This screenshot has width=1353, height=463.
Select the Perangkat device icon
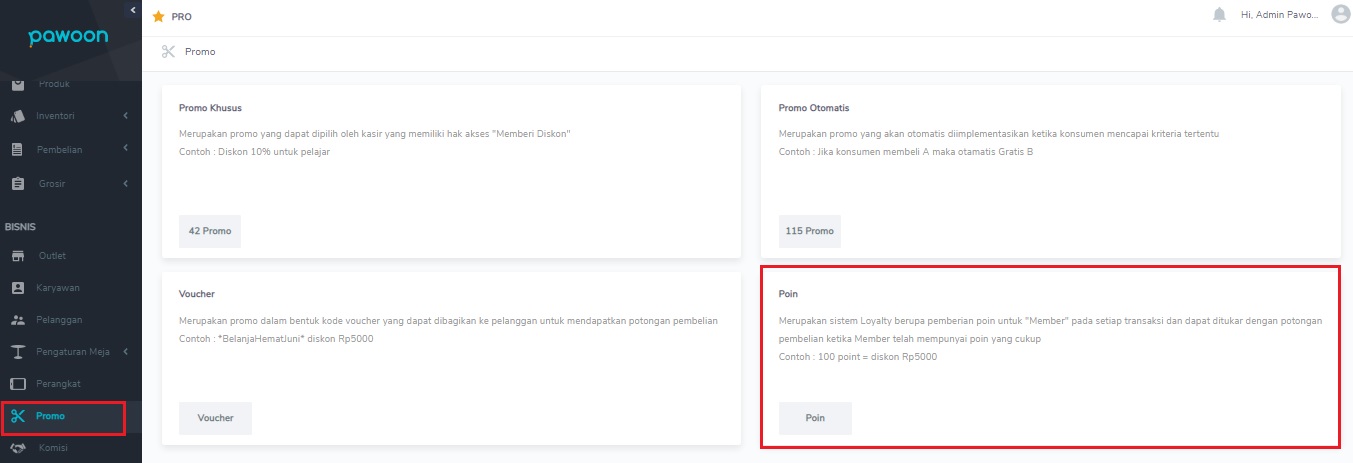coord(17,384)
